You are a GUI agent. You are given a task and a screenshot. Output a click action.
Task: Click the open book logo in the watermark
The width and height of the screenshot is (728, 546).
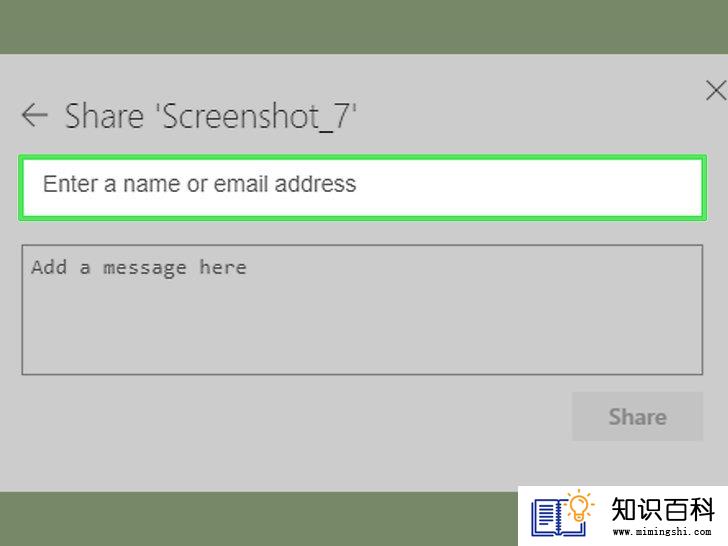[559, 516]
